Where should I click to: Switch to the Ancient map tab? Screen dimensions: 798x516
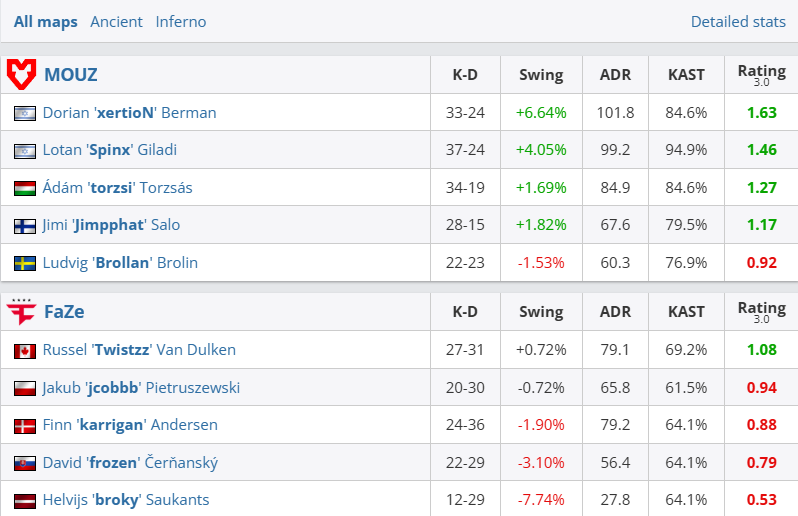coord(116,21)
